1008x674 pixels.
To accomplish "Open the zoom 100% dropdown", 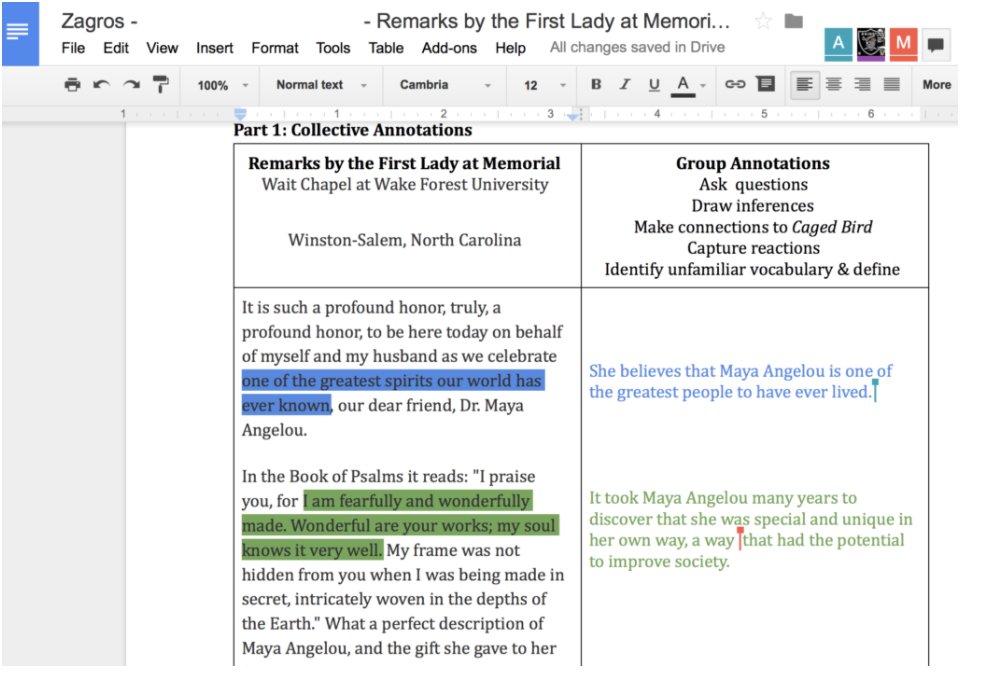I will click(x=222, y=85).
